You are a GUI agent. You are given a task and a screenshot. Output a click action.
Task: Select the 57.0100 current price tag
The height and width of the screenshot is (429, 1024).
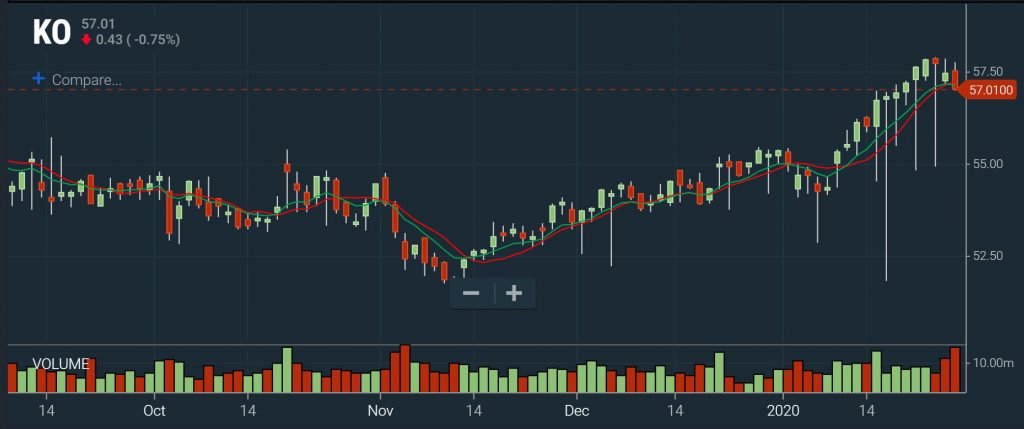tap(990, 90)
